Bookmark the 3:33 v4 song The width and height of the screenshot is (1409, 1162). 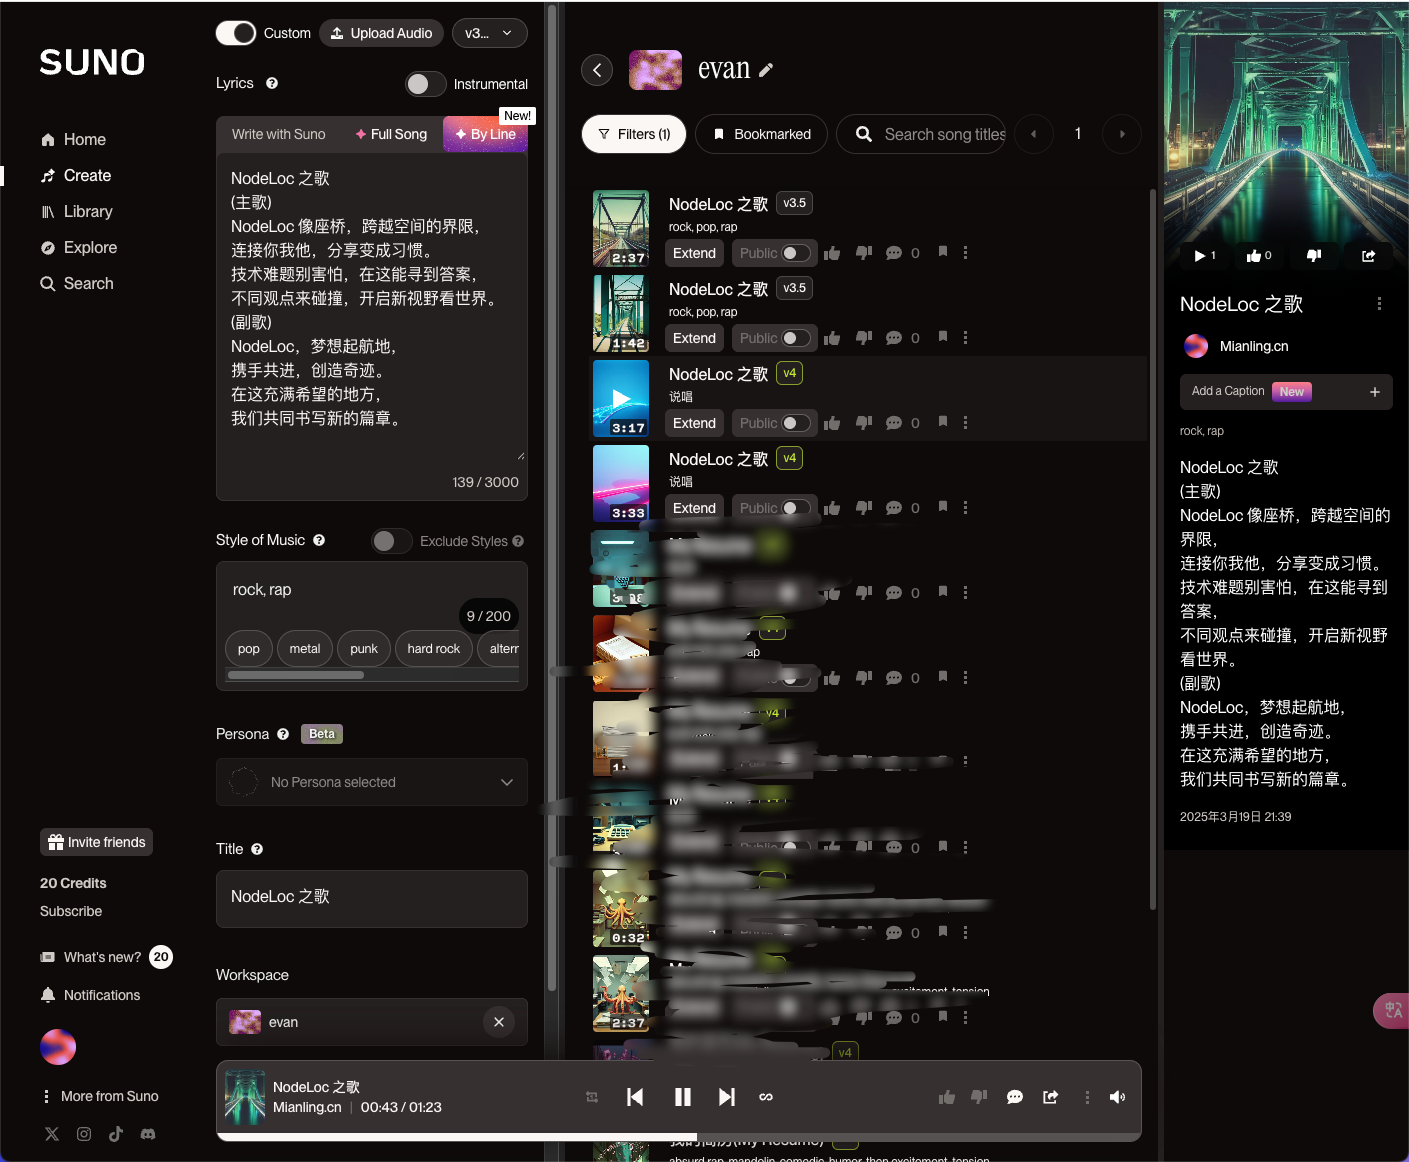pos(943,507)
